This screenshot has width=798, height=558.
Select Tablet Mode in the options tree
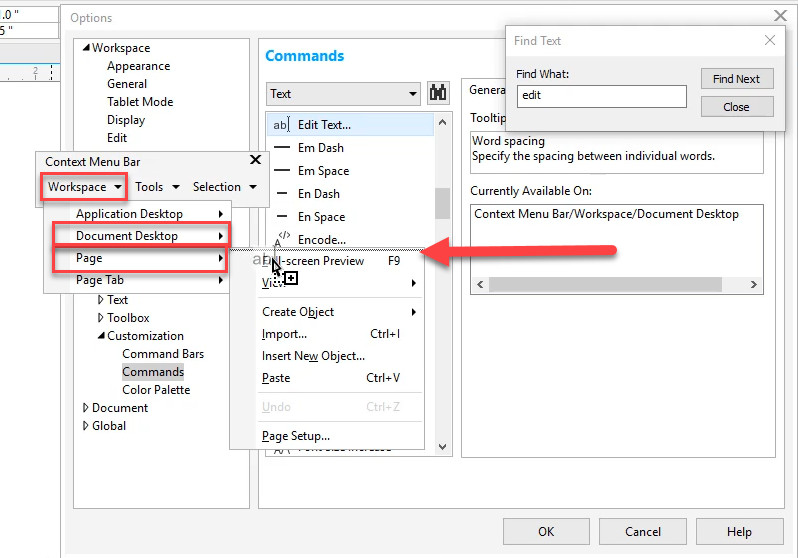[x=140, y=101]
